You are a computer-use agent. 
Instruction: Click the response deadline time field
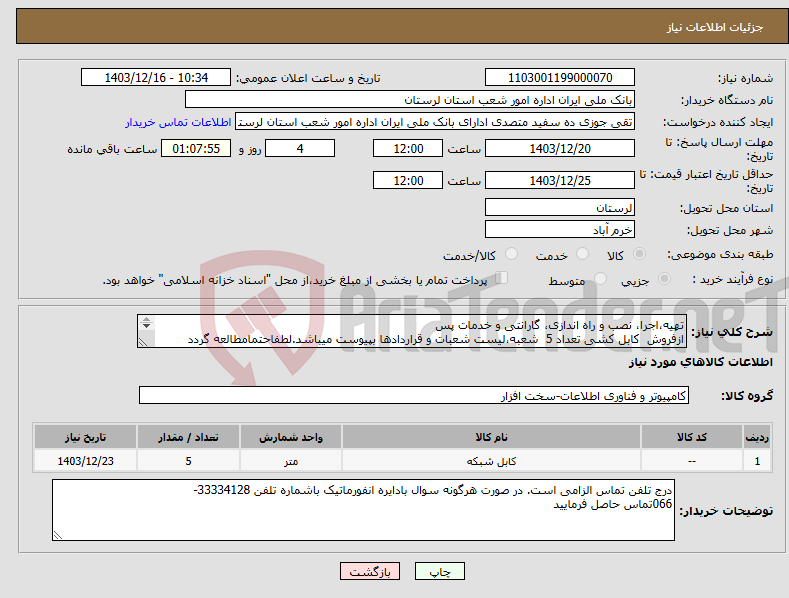[x=408, y=148]
